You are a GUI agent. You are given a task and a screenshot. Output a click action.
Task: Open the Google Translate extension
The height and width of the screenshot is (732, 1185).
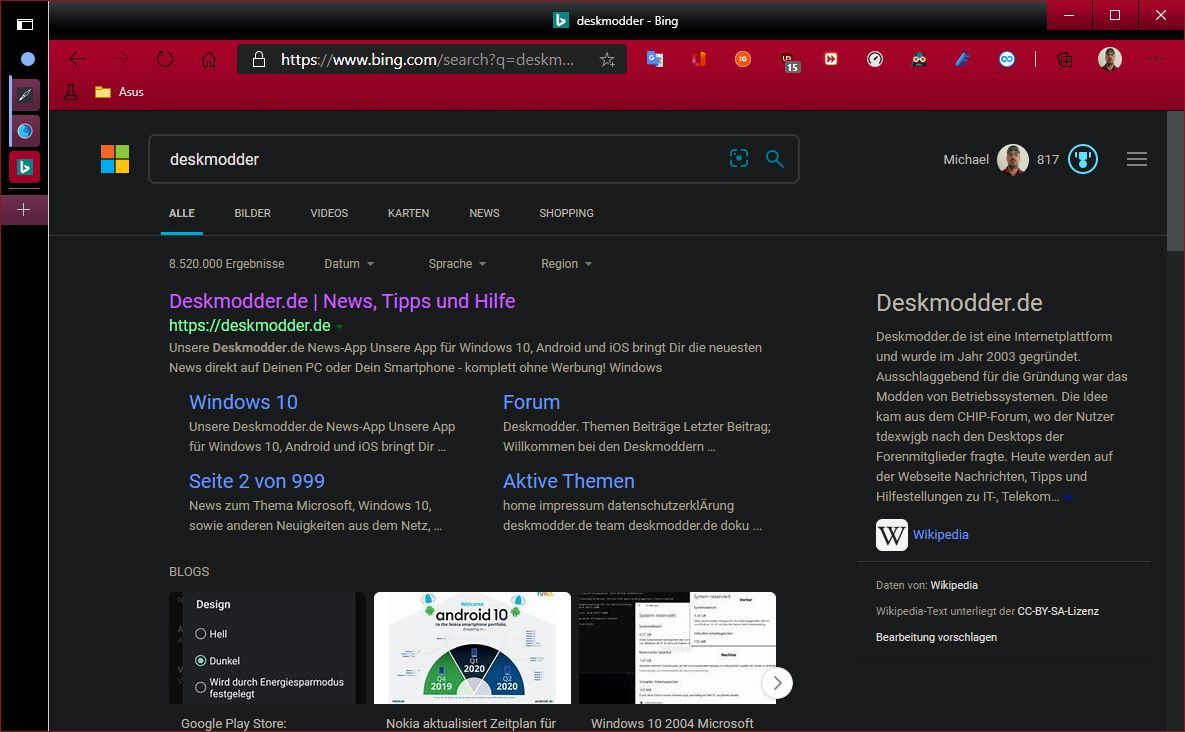pos(655,59)
